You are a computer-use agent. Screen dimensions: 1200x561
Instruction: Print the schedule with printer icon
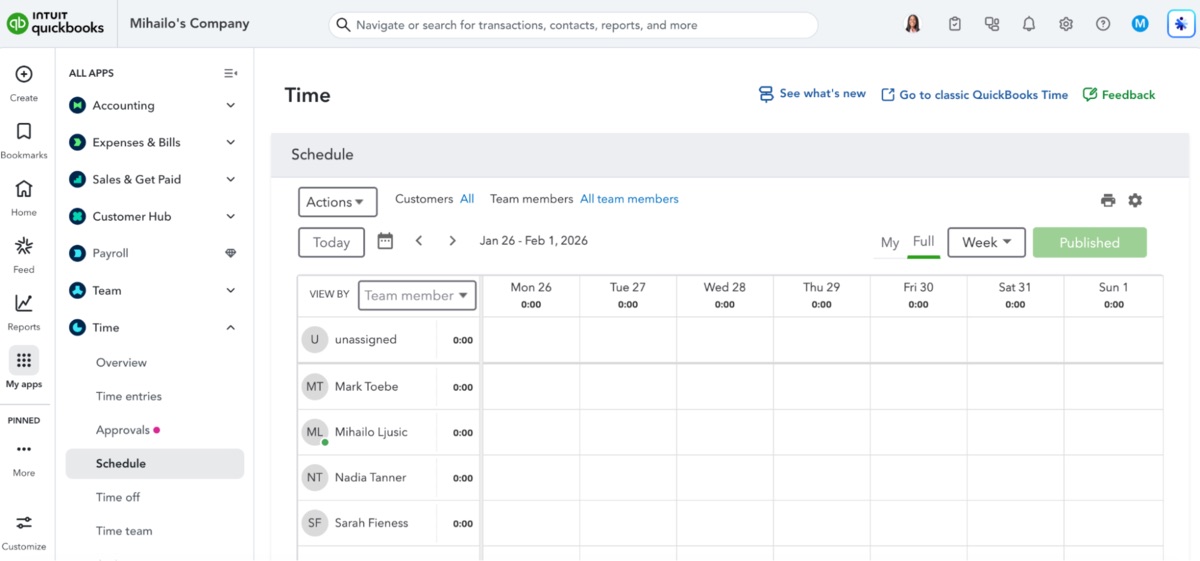click(1108, 200)
